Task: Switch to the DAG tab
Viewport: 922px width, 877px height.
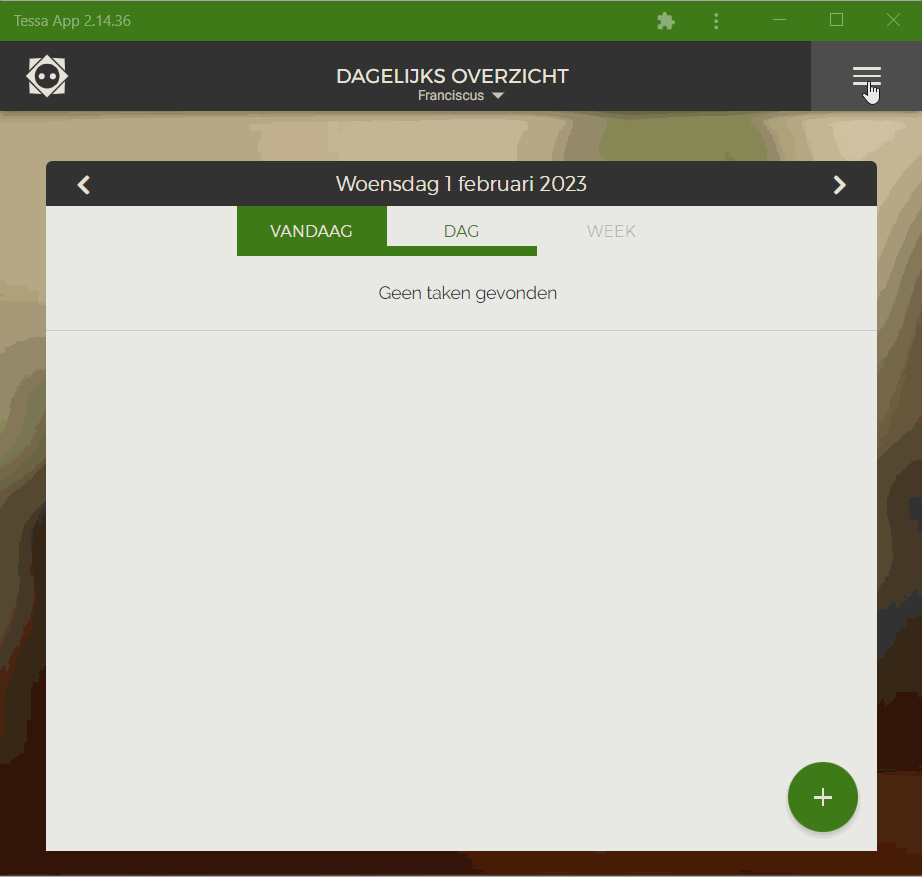Action: [x=462, y=231]
